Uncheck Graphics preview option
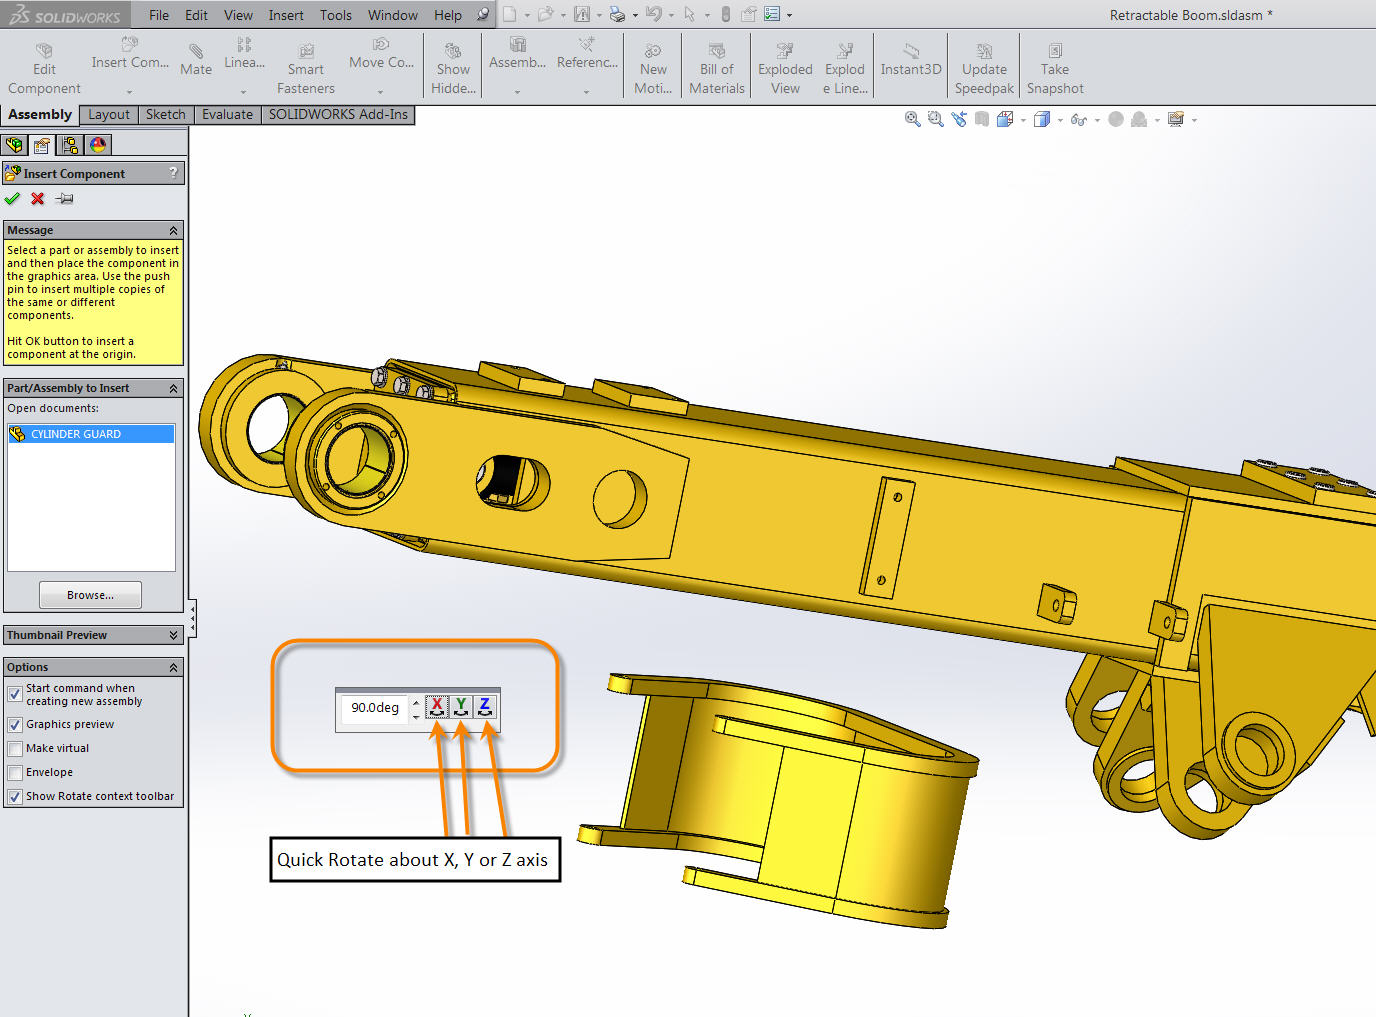Image resolution: width=1376 pixels, height=1017 pixels. (x=15, y=723)
